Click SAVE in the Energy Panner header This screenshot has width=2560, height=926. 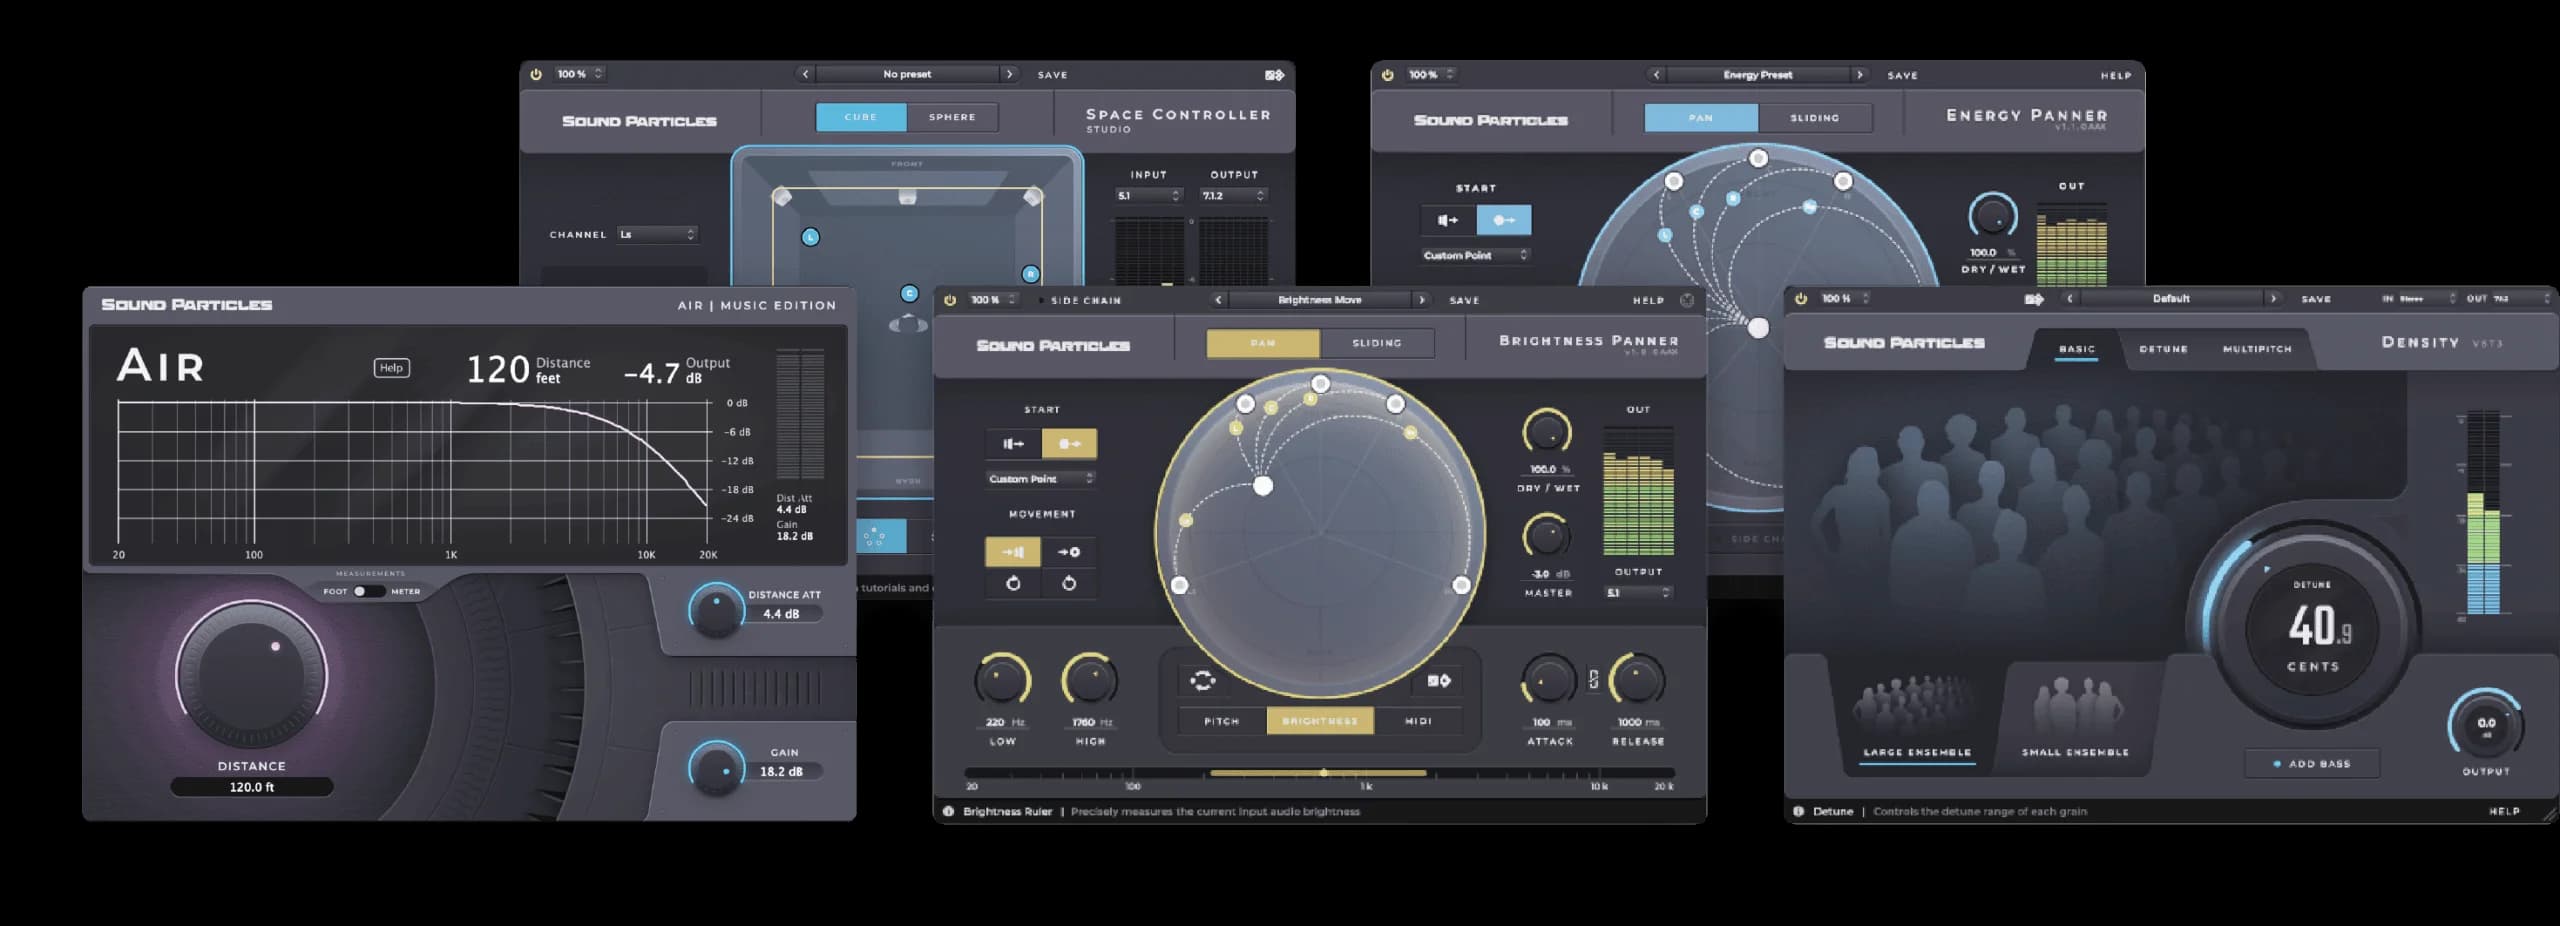point(1902,74)
